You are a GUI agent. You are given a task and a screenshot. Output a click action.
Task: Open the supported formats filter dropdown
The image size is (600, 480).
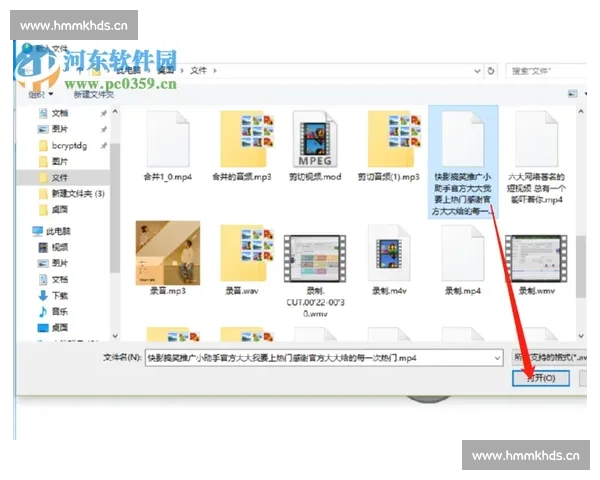(x=549, y=358)
